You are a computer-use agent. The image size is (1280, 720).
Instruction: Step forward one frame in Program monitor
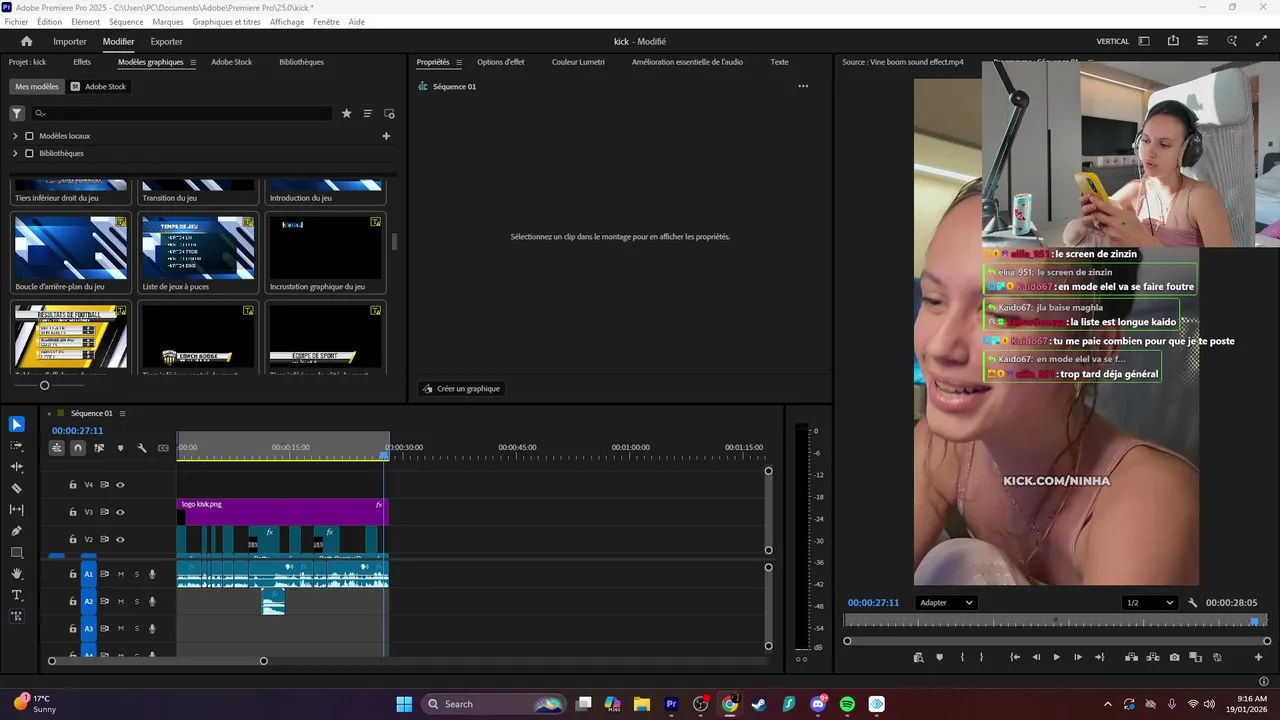pyautogui.click(x=1077, y=657)
